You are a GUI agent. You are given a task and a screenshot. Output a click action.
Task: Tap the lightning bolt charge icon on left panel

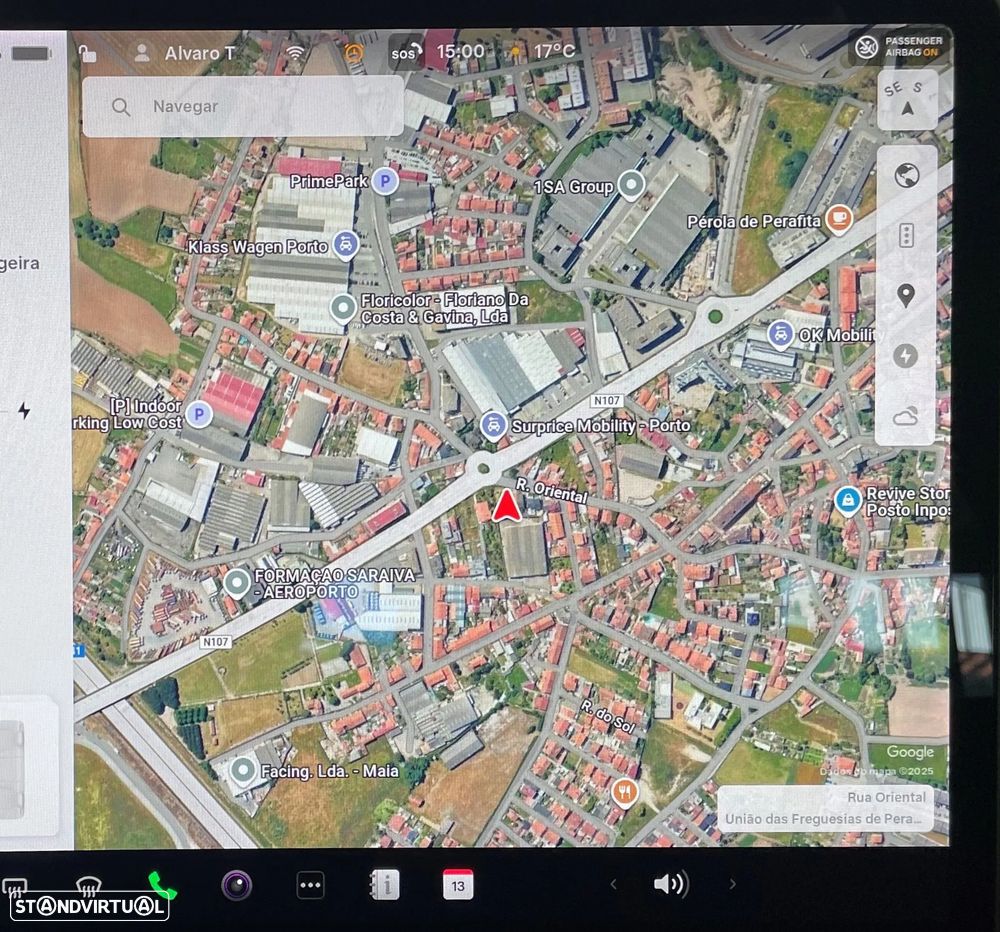click(24, 410)
